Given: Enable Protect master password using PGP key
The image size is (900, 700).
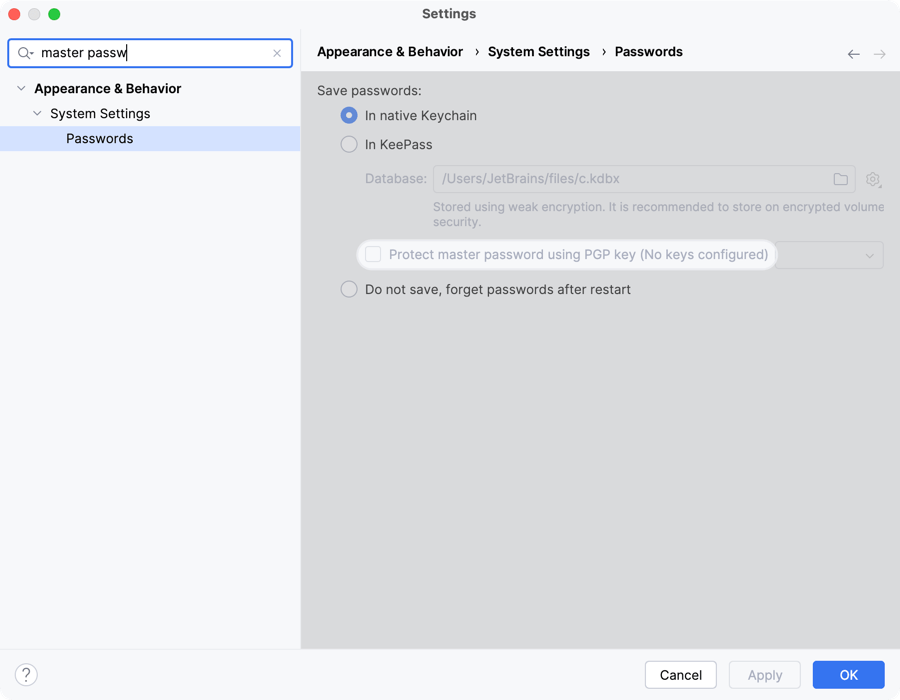Looking at the screenshot, I should 373,255.
